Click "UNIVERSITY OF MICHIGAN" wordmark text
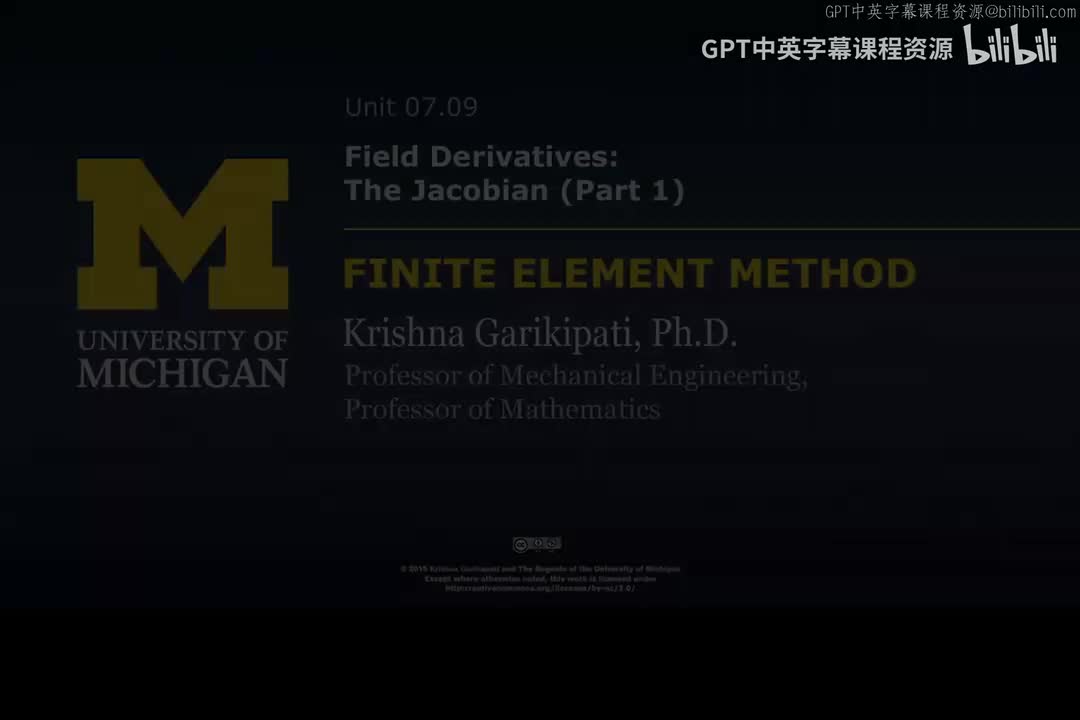 pos(183,358)
